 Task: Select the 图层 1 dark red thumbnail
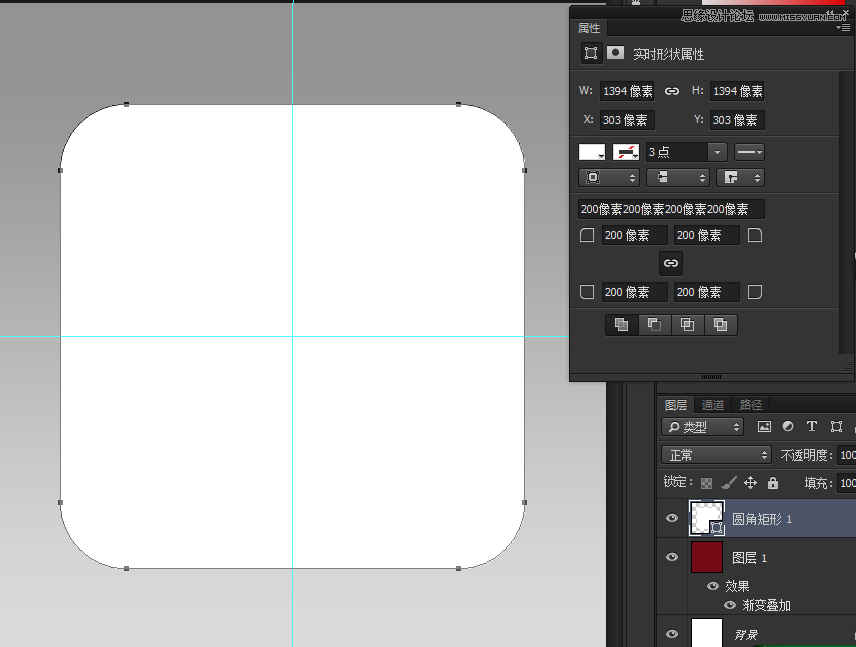[707, 557]
